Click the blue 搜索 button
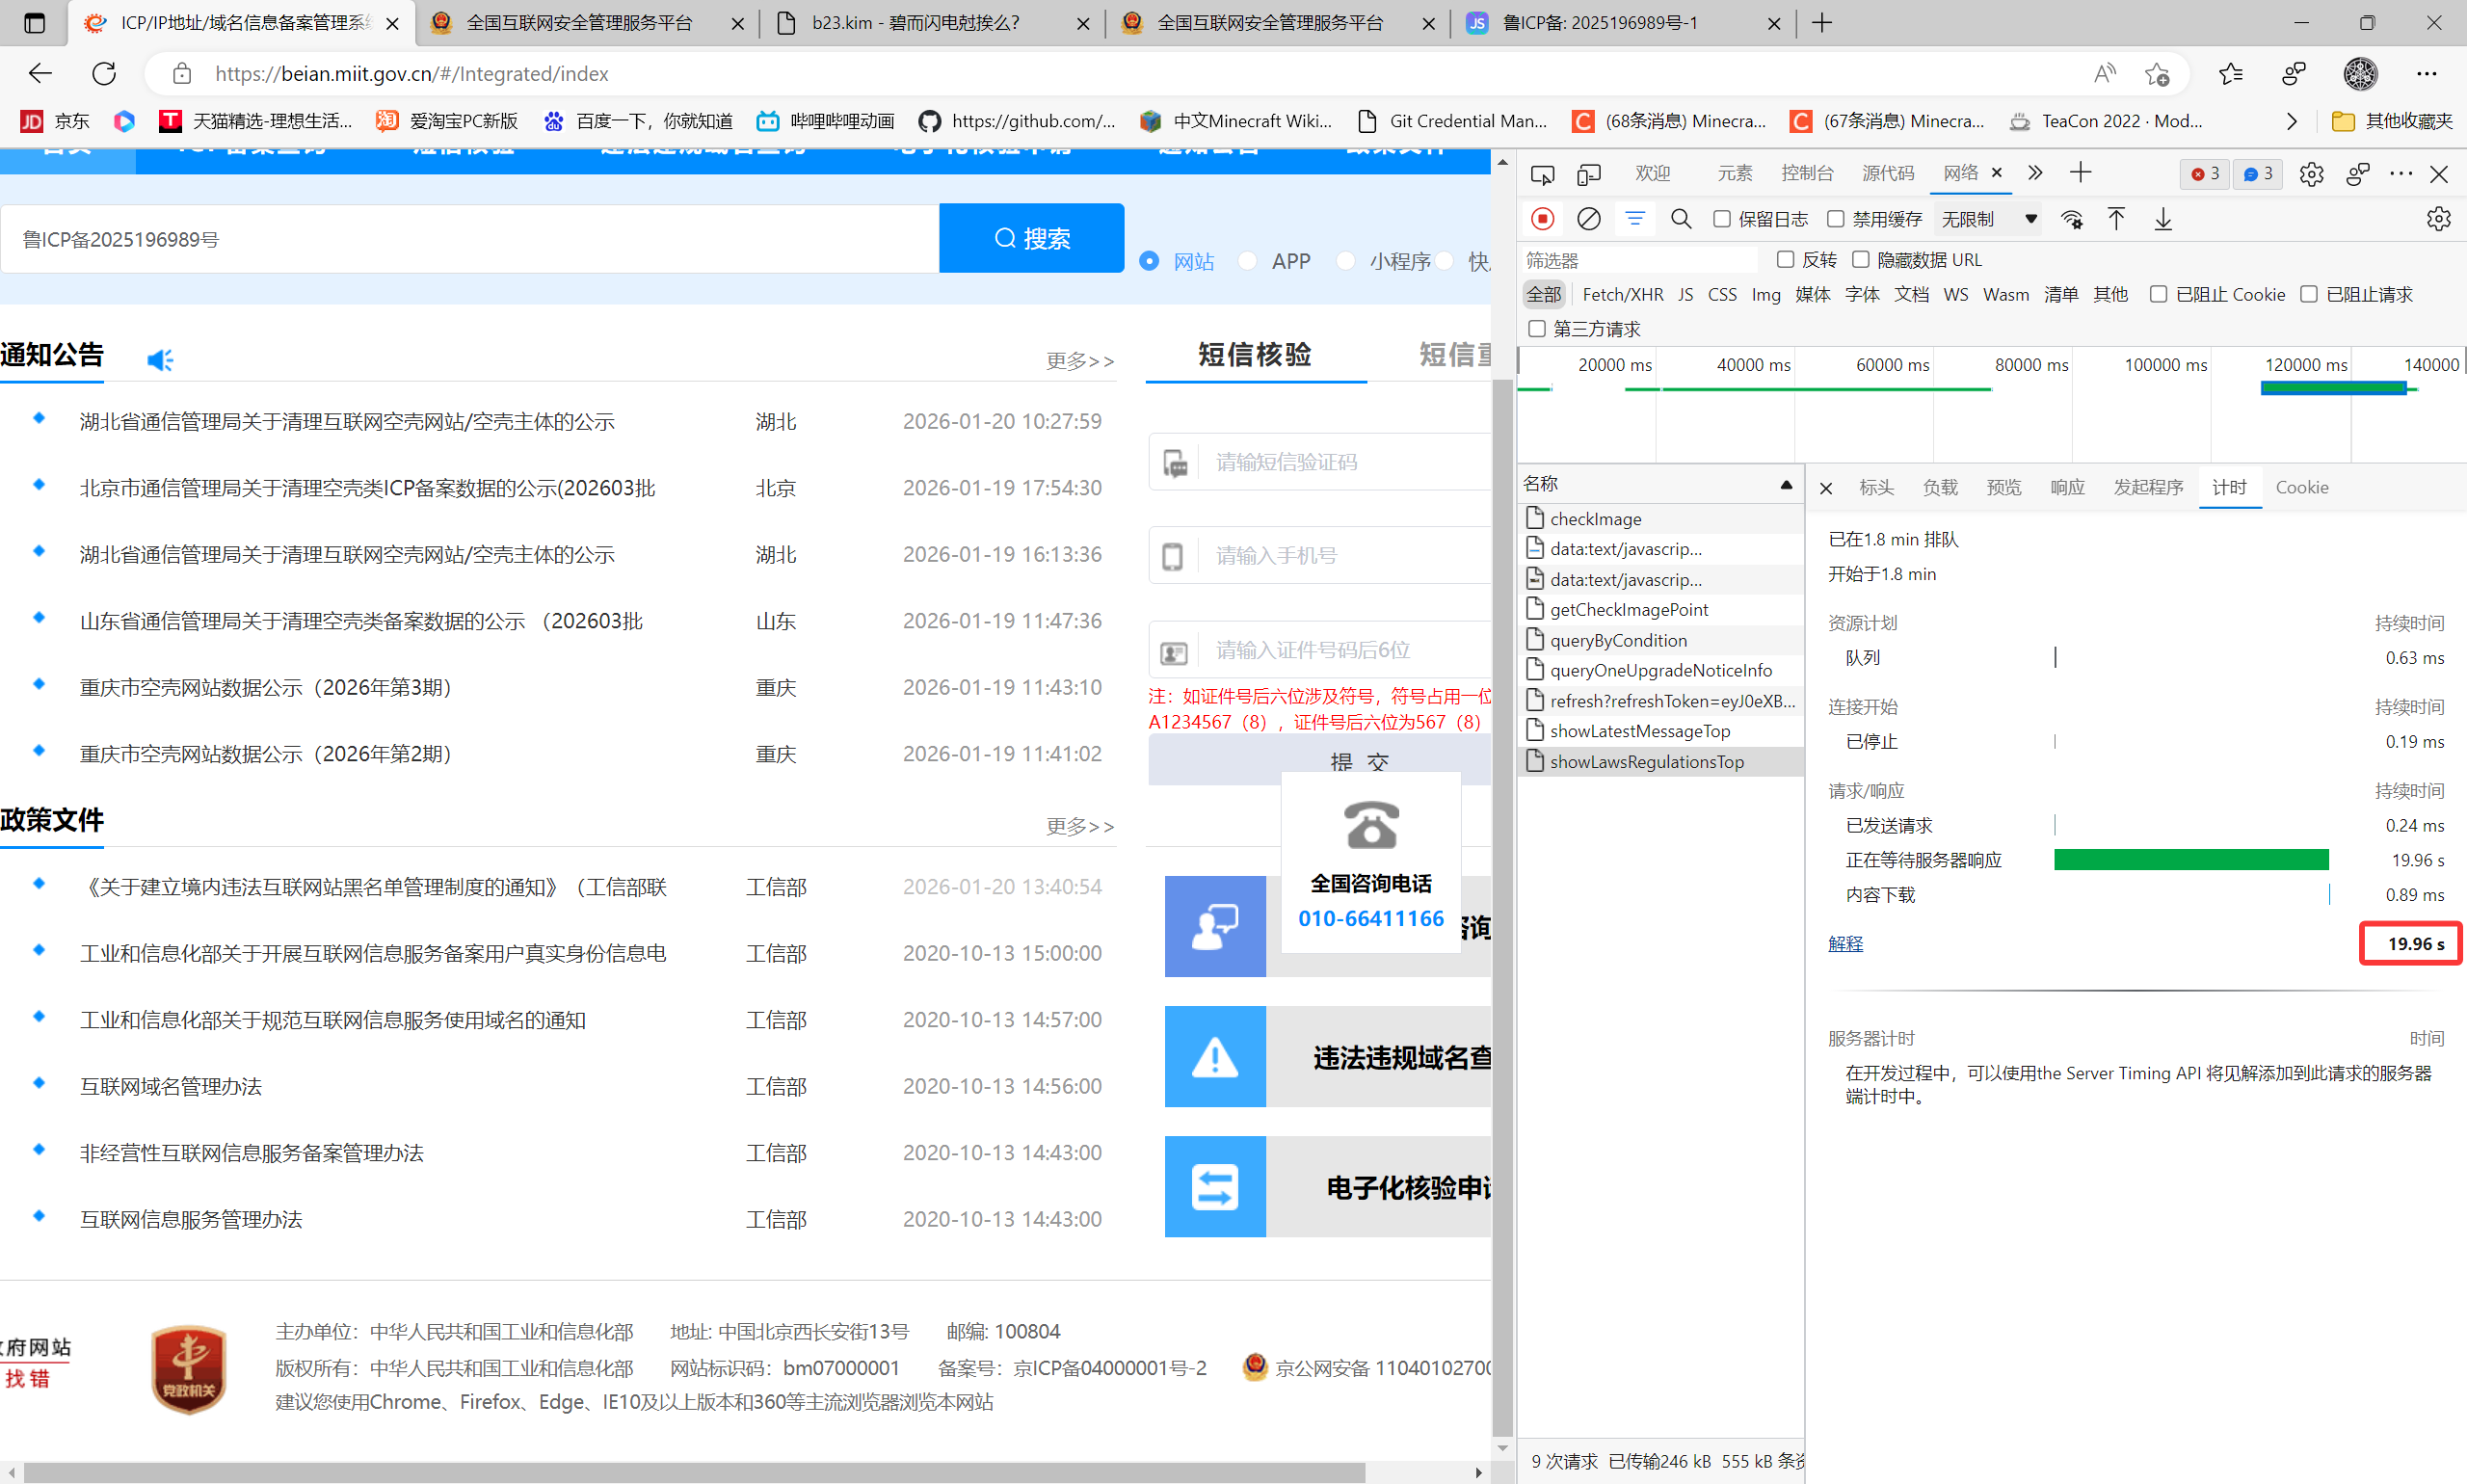This screenshot has height=1484, width=2467. click(1031, 238)
